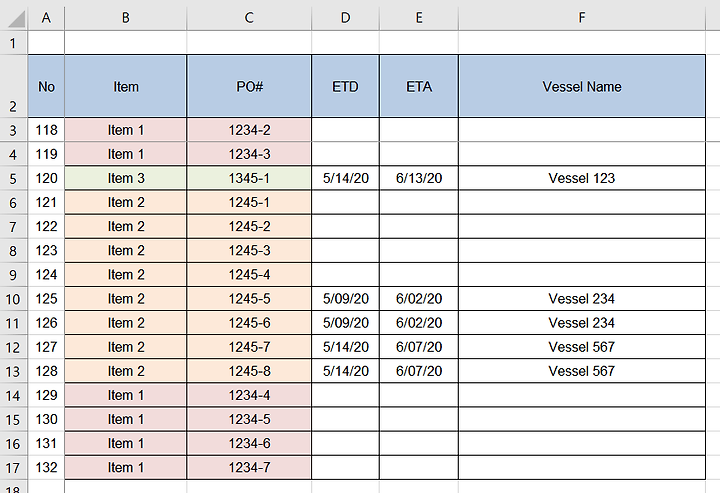Select ETD cell 5/09/20 in row 10
The height and width of the screenshot is (493, 720).
click(345, 299)
